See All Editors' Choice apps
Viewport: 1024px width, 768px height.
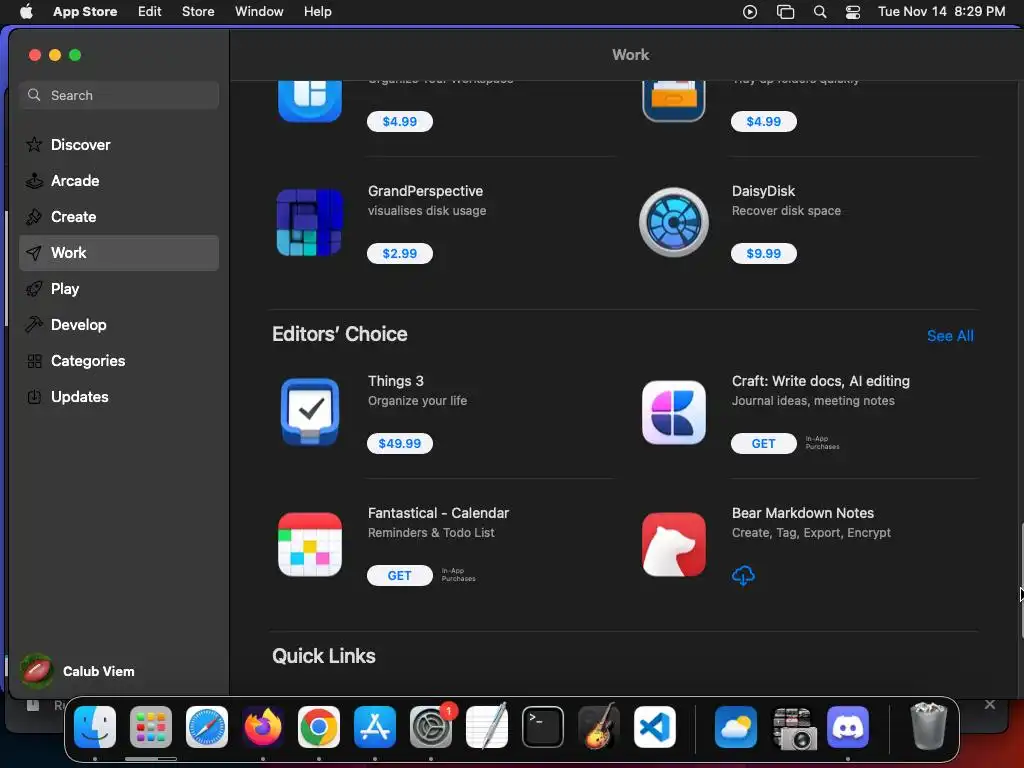tap(950, 336)
